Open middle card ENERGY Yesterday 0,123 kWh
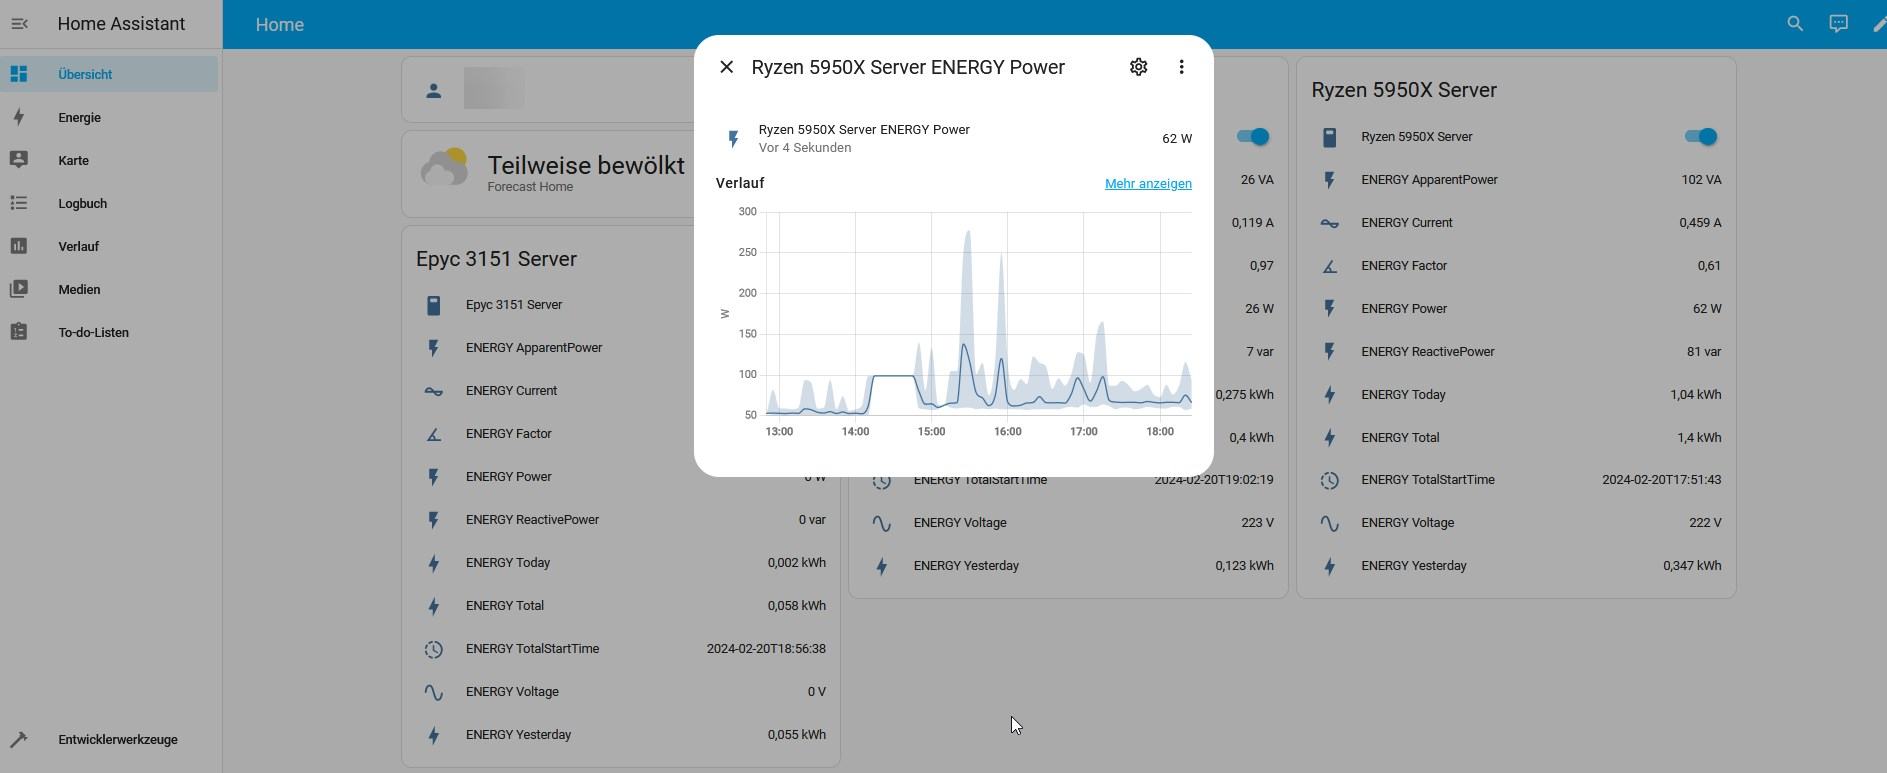This screenshot has height=773, width=1887. pos(1069,566)
